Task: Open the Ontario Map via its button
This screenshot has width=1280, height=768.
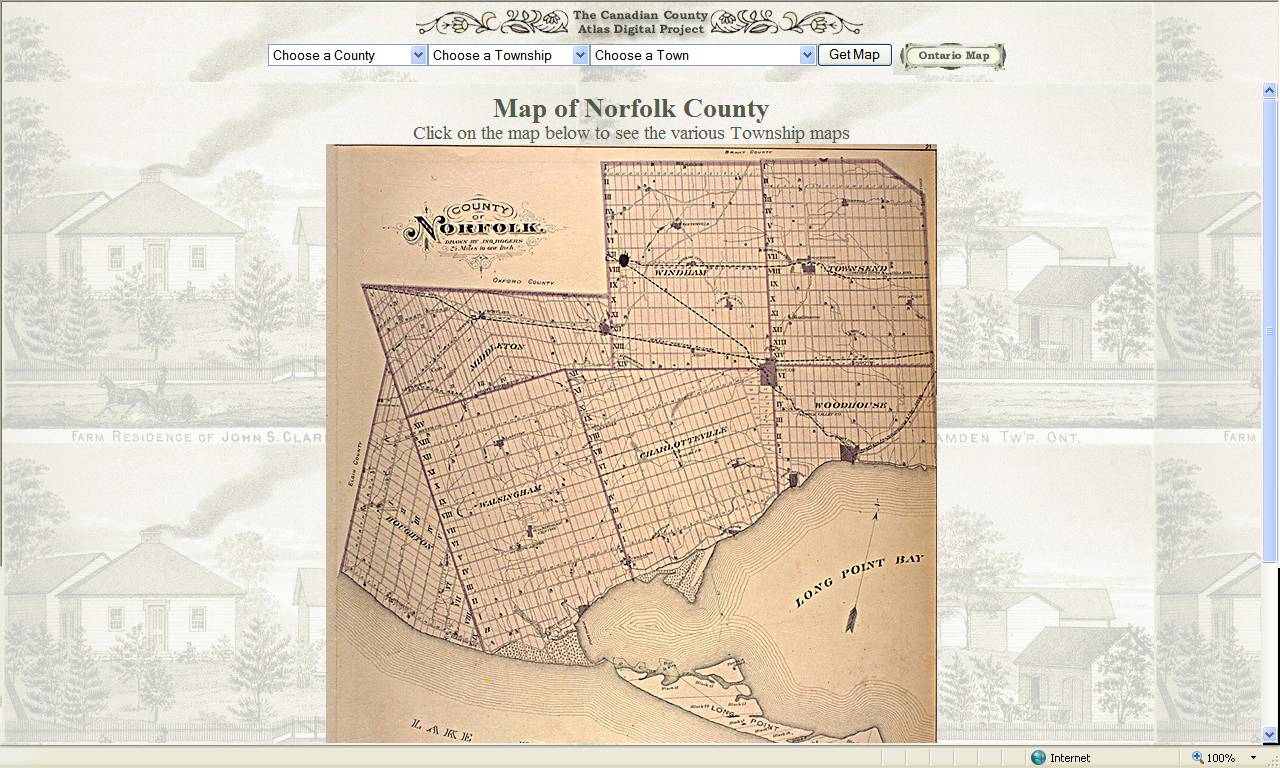Action: (951, 56)
